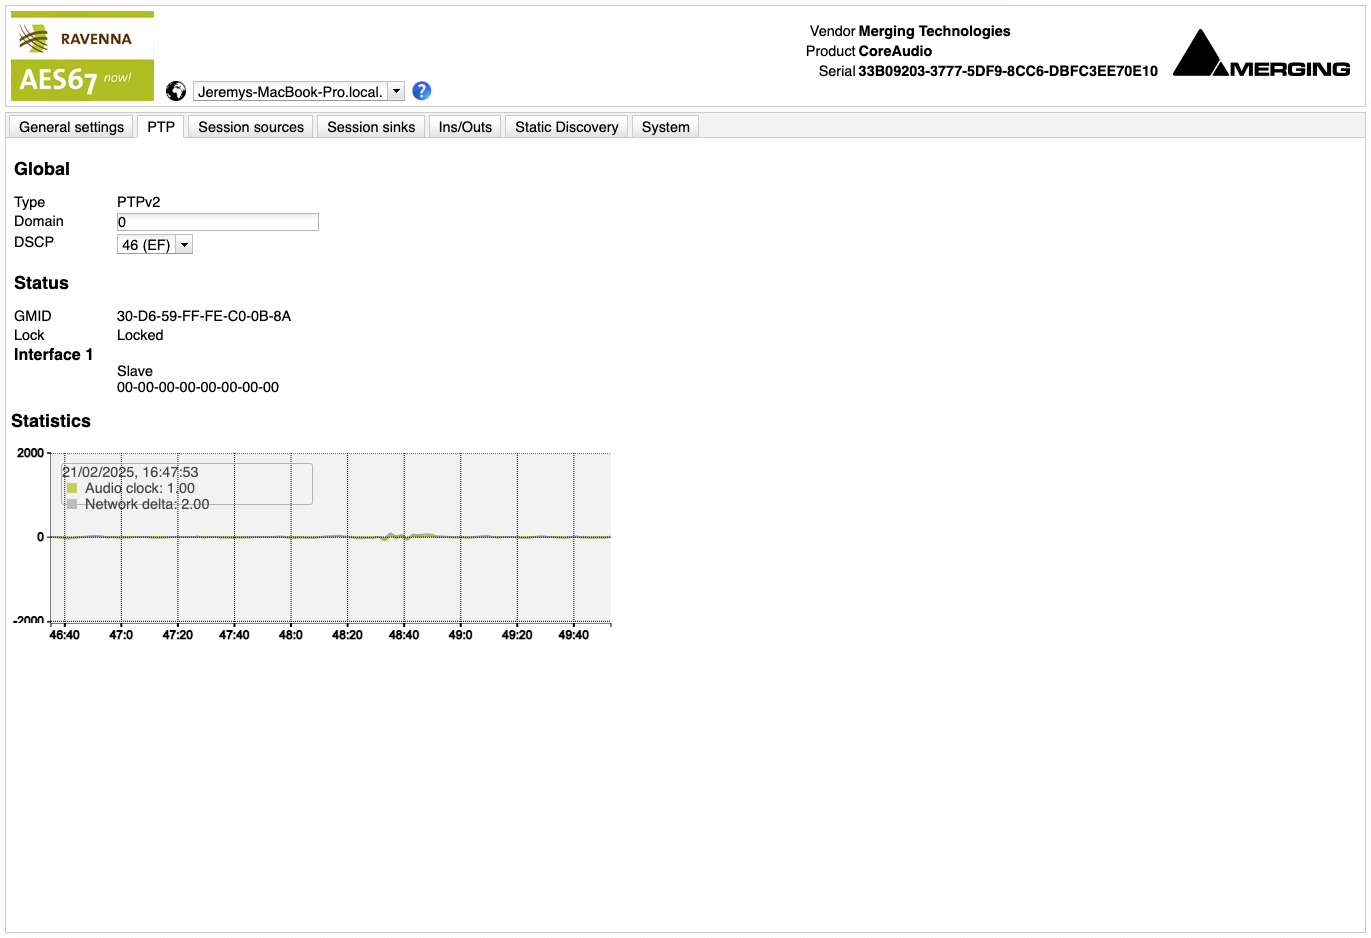Open the System tab

coord(665,127)
